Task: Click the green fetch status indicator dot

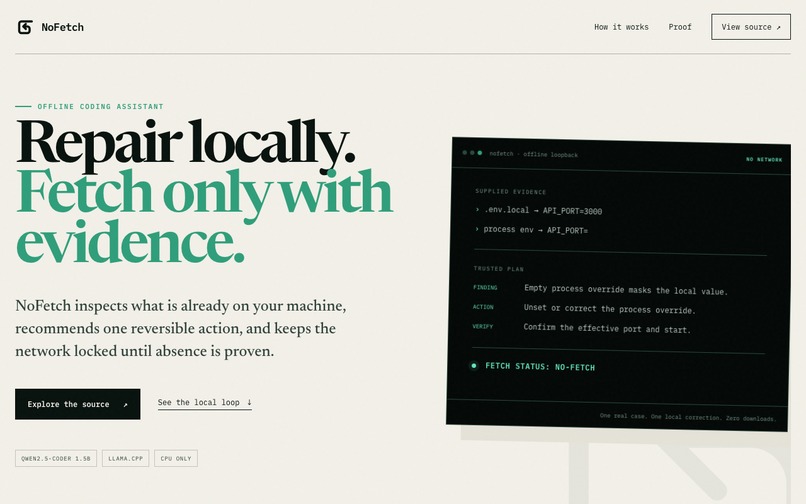Action: [473, 366]
